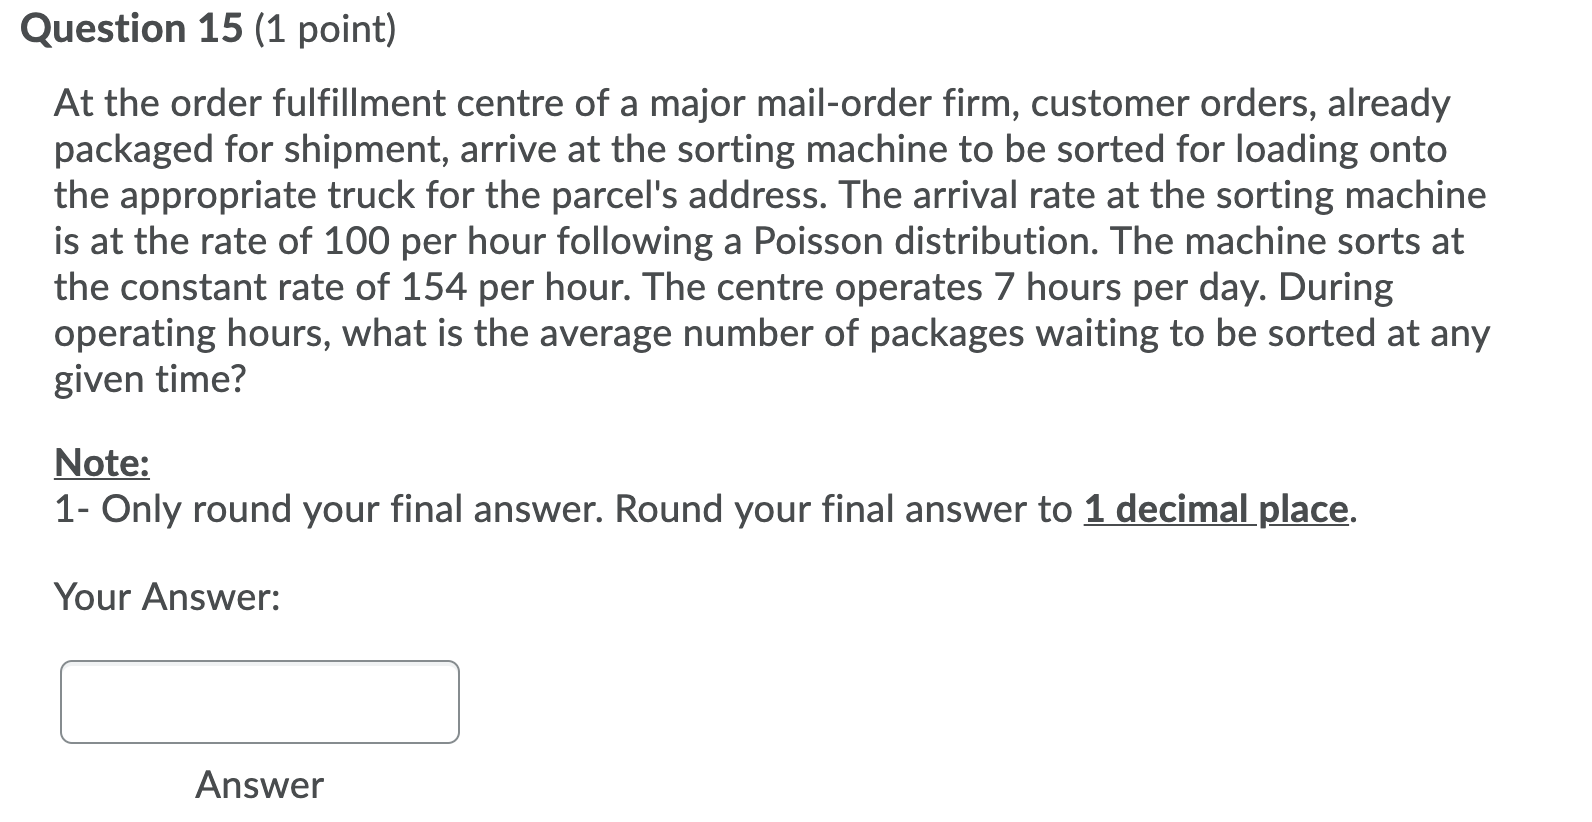Select the Answer label below the text box
Viewport: 1592px width, 822px height.
258,786
